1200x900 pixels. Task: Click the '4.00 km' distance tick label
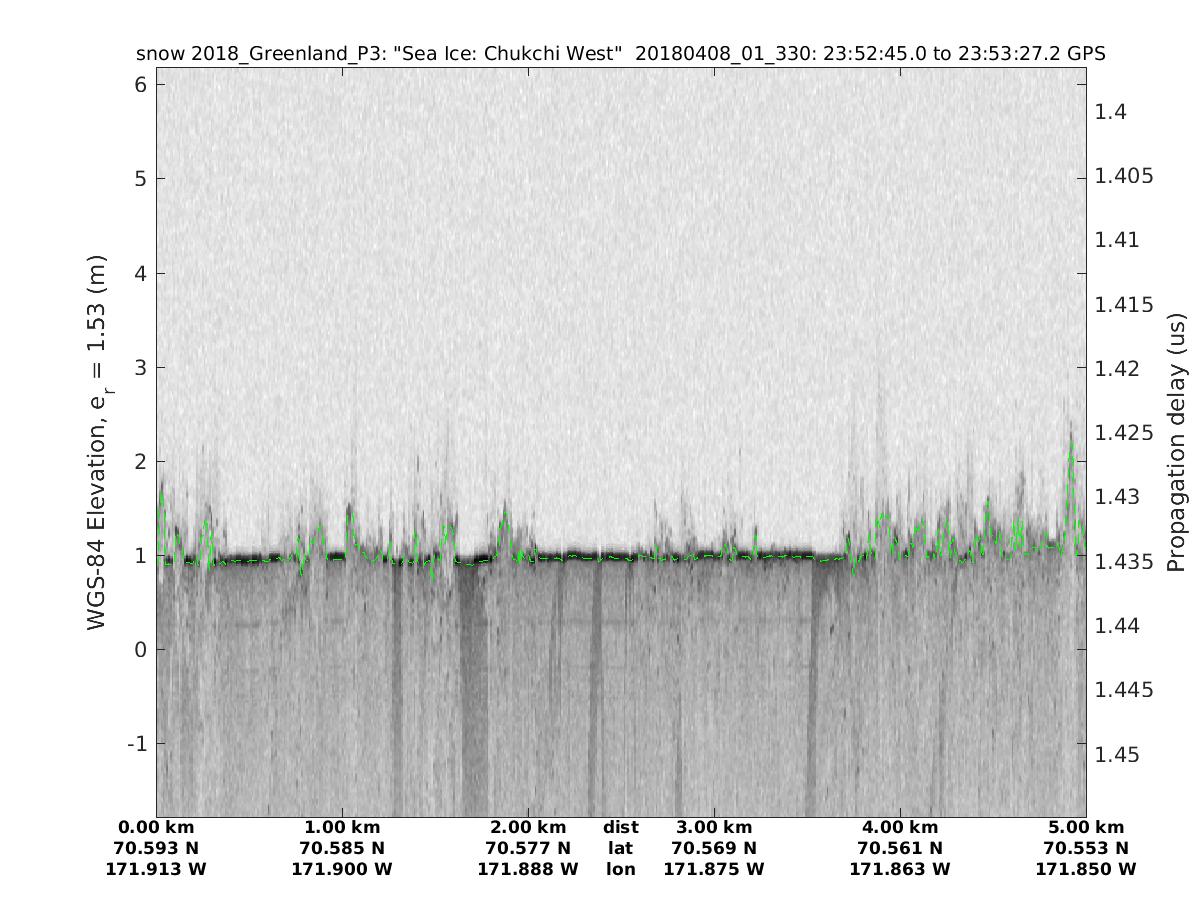point(900,827)
